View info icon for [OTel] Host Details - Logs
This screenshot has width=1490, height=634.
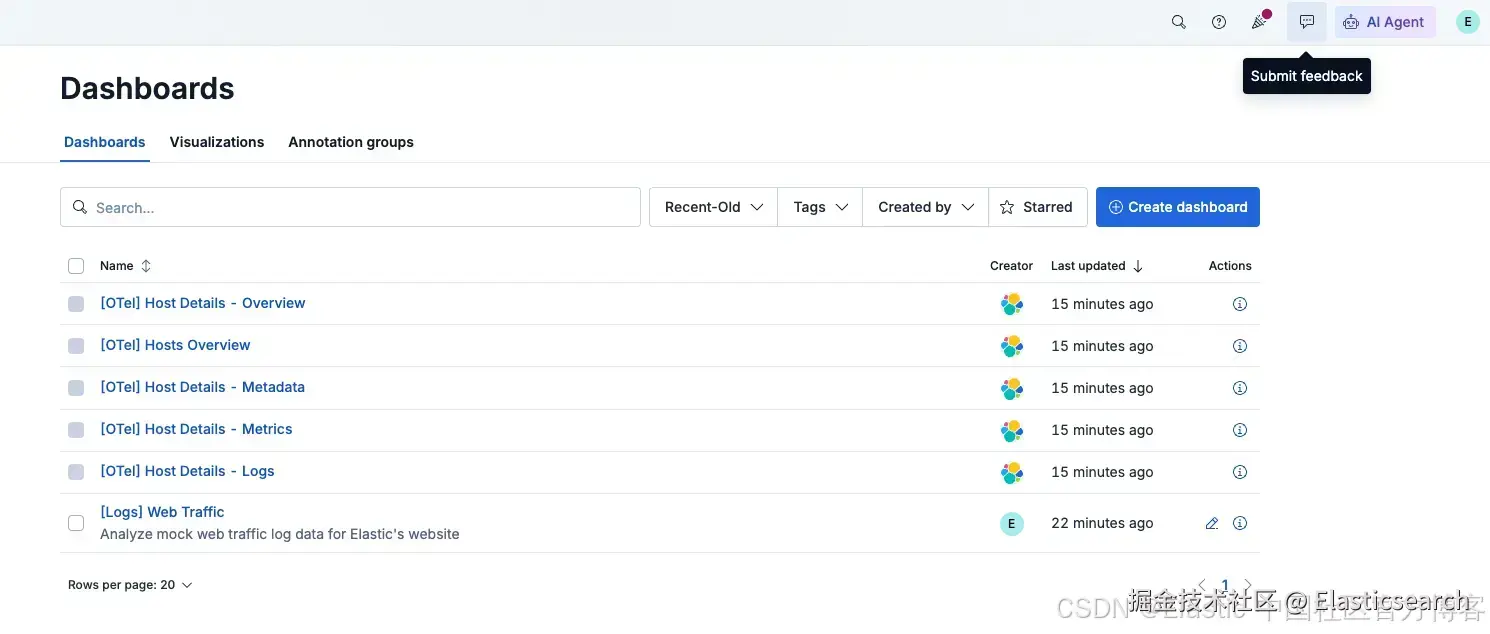1240,472
